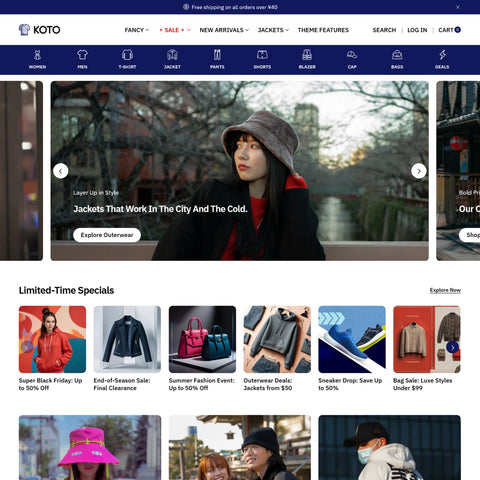Expand the Jackets menu

(x=273, y=30)
